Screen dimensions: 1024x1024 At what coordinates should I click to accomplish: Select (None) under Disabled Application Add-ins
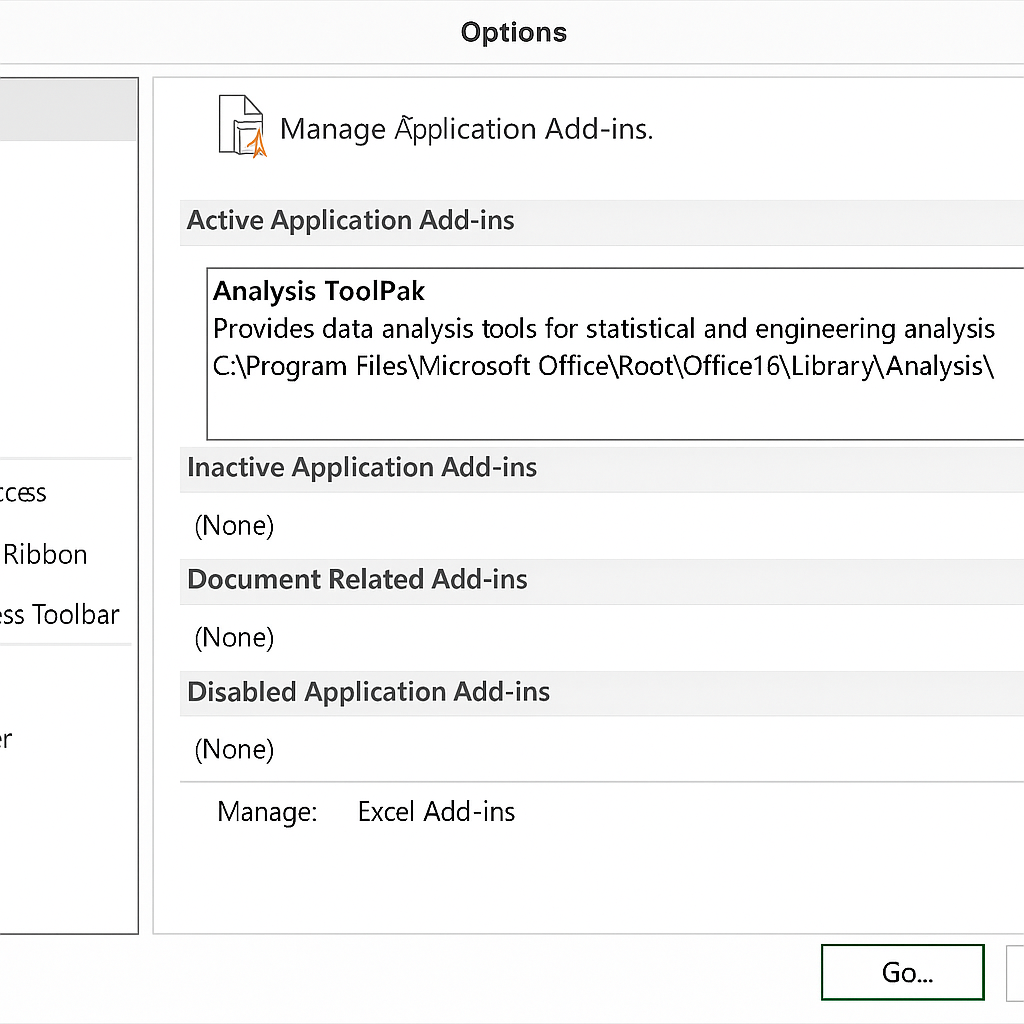tap(234, 750)
